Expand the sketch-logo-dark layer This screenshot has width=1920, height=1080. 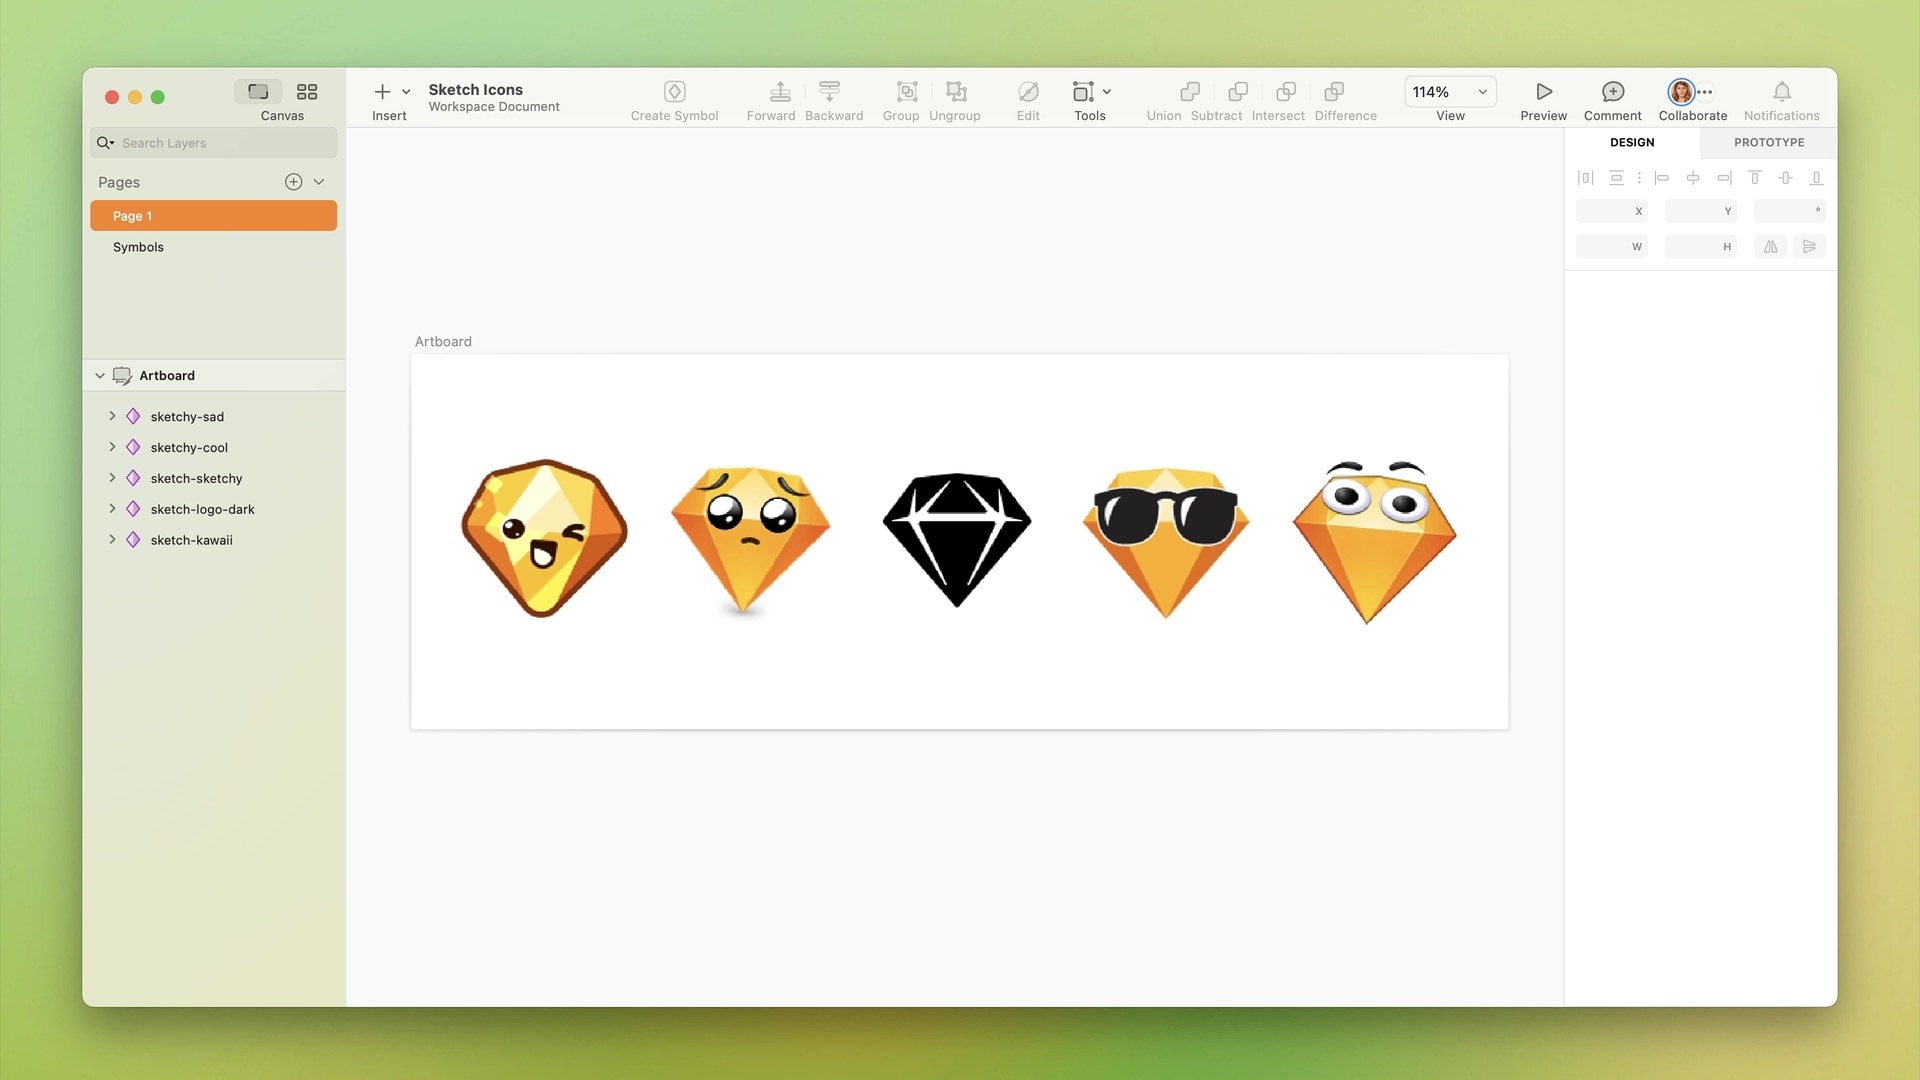point(112,509)
